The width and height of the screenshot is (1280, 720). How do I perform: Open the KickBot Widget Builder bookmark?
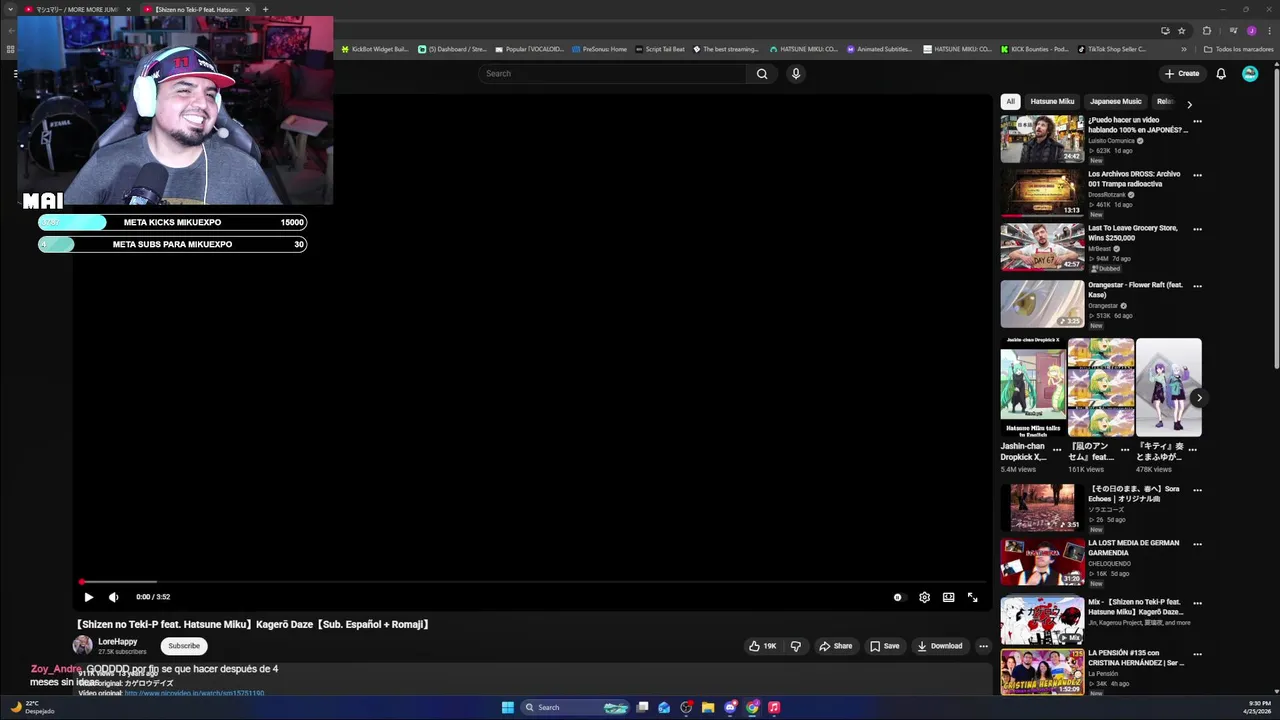click(374, 49)
